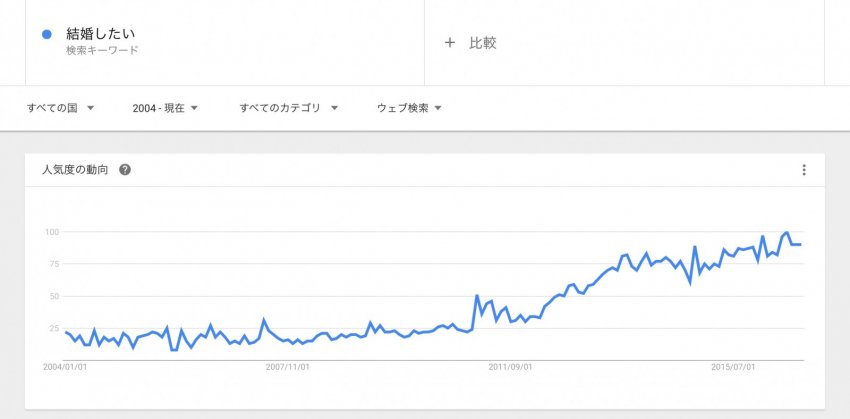Click the arrow beside ウェブ検索
The height and width of the screenshot is (419, 850).
pos(438,108)
